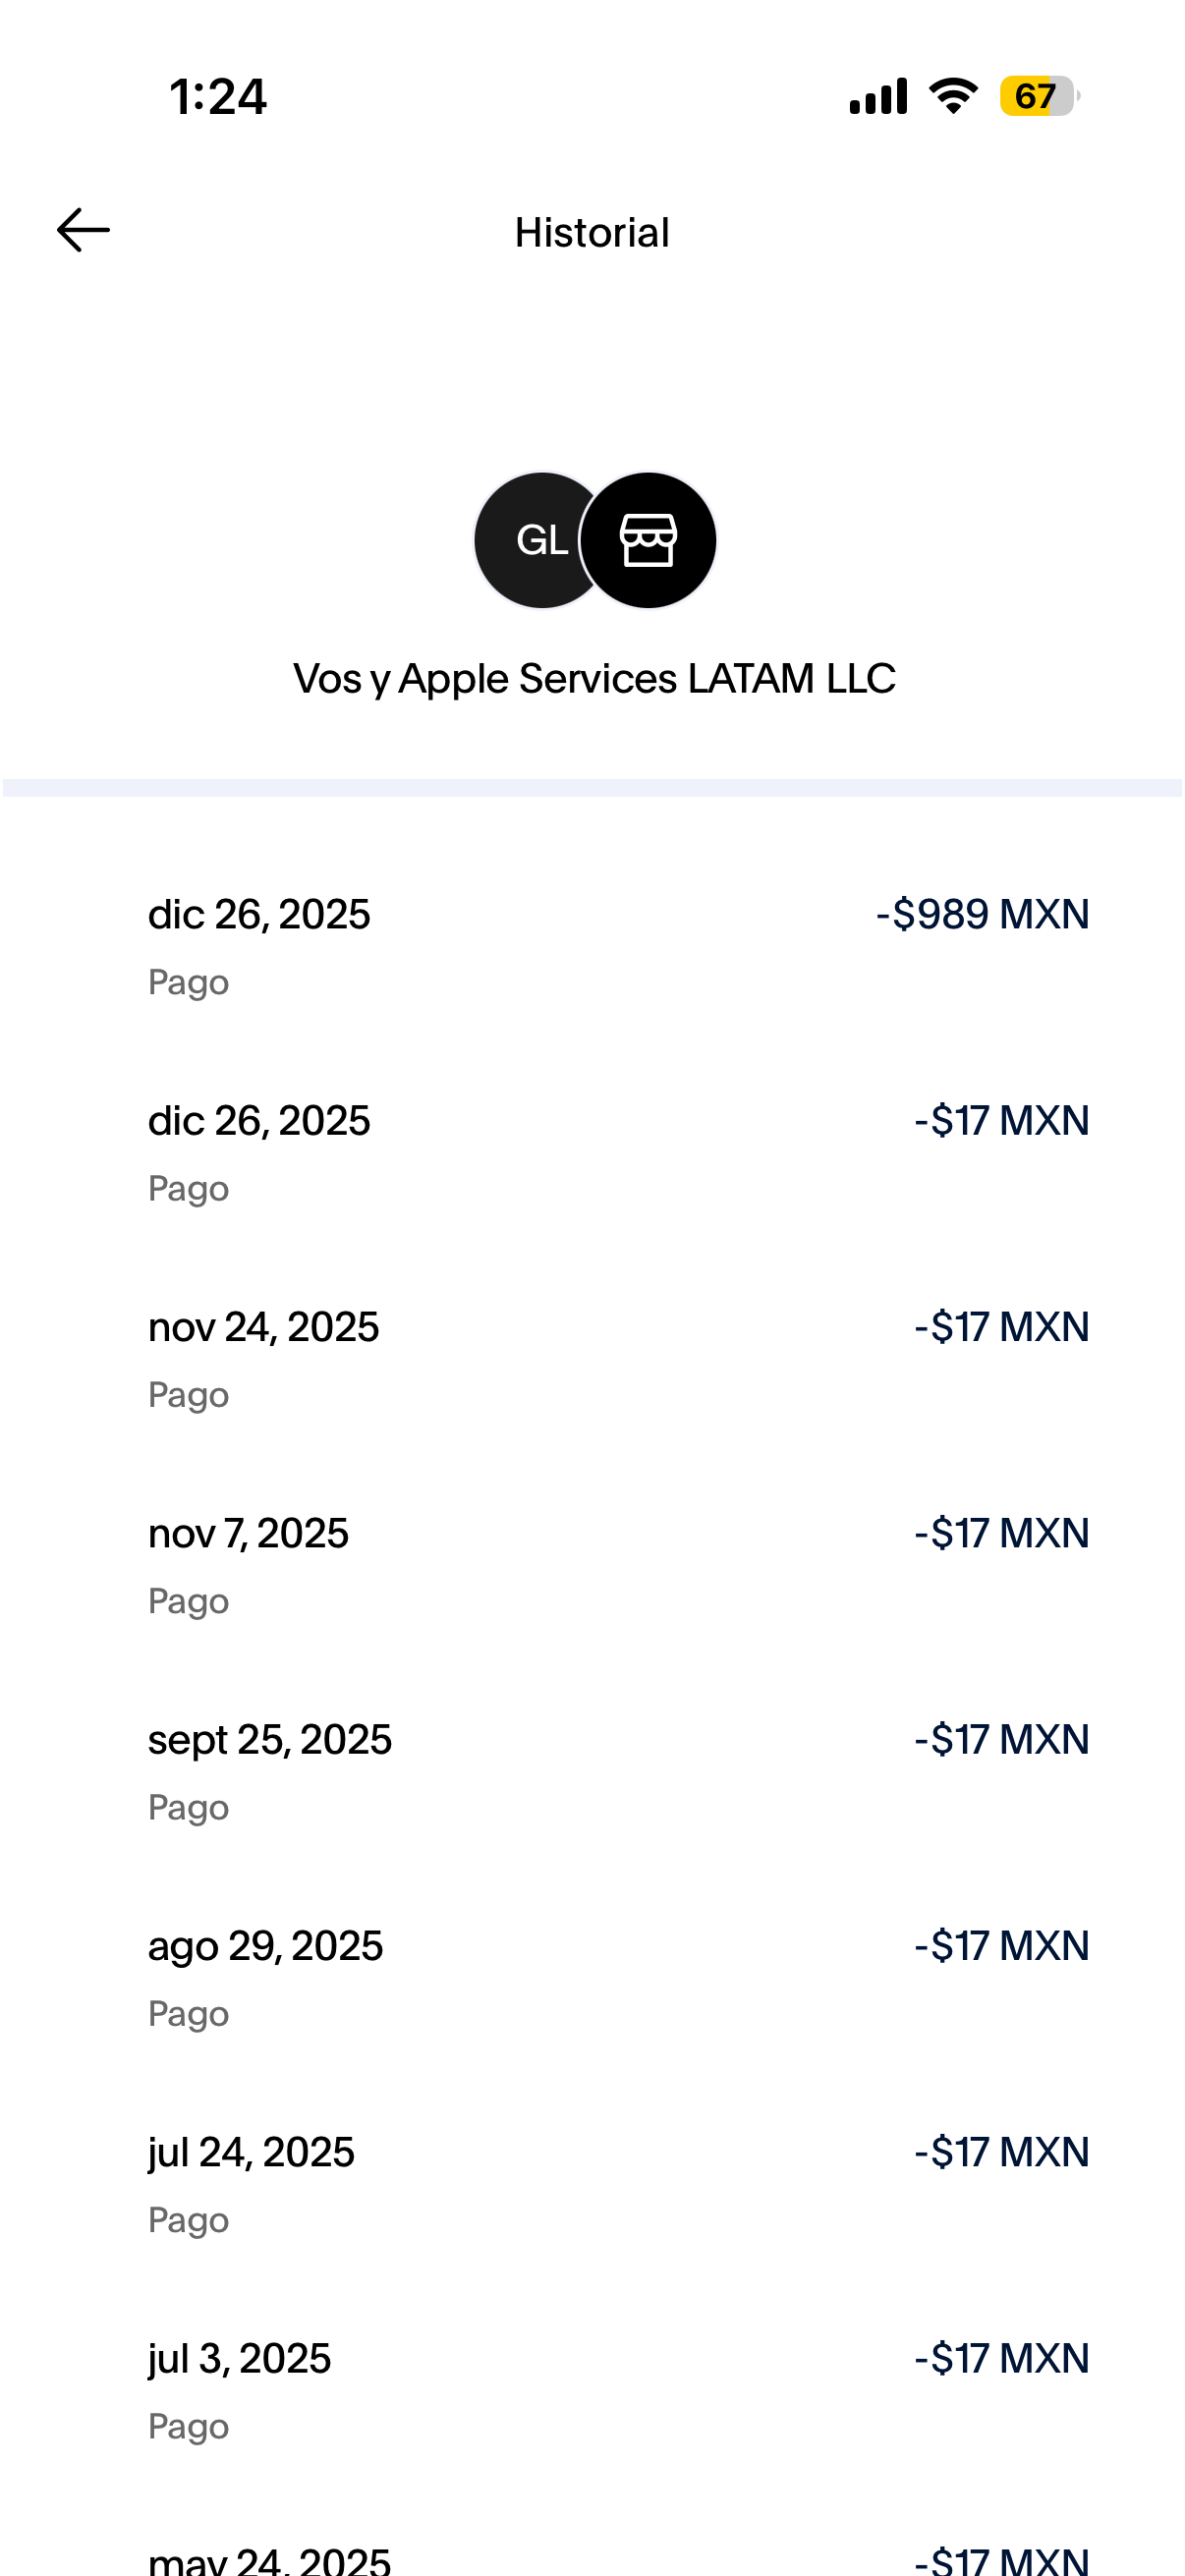Screen dimensions: 1185x2576
Task: Tap the merchant store icon
Action: 649,540
